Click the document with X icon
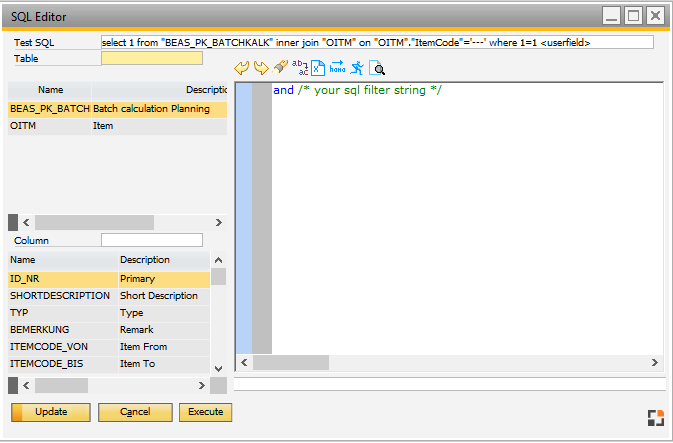 coord(318,68)
